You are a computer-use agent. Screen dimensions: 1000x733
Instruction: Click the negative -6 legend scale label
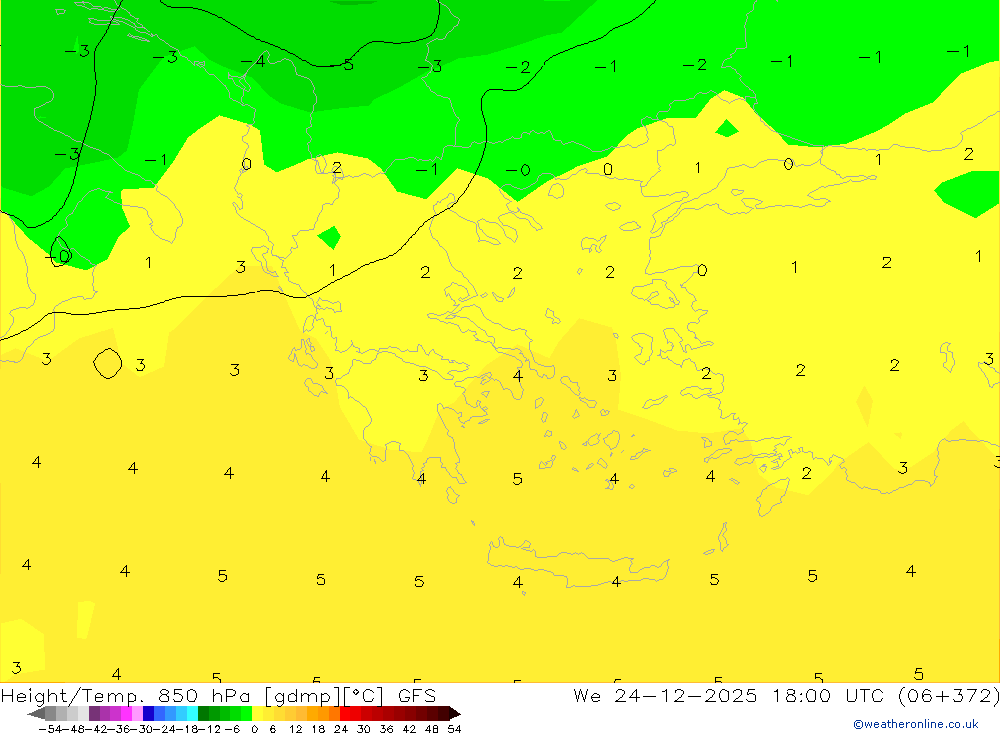coord(233,729)
